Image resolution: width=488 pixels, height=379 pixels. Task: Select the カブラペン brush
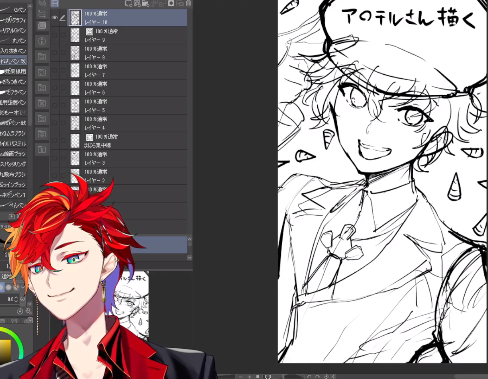tap(13, 92)
